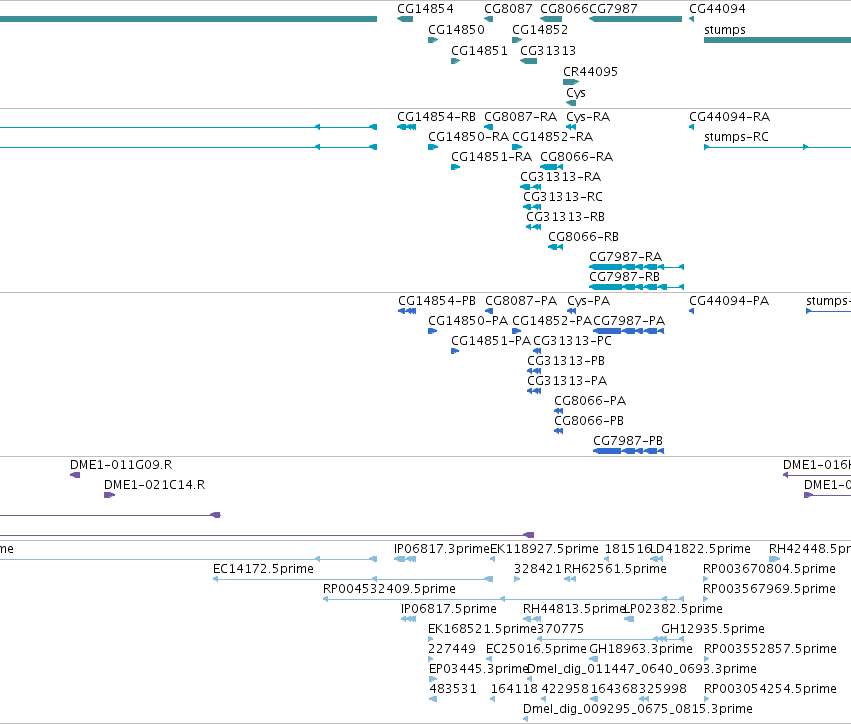The width and height of the screenshot is (851, 724).
Task: Select the CG31313-RC transcript label
Action: [x=563, y=197]
